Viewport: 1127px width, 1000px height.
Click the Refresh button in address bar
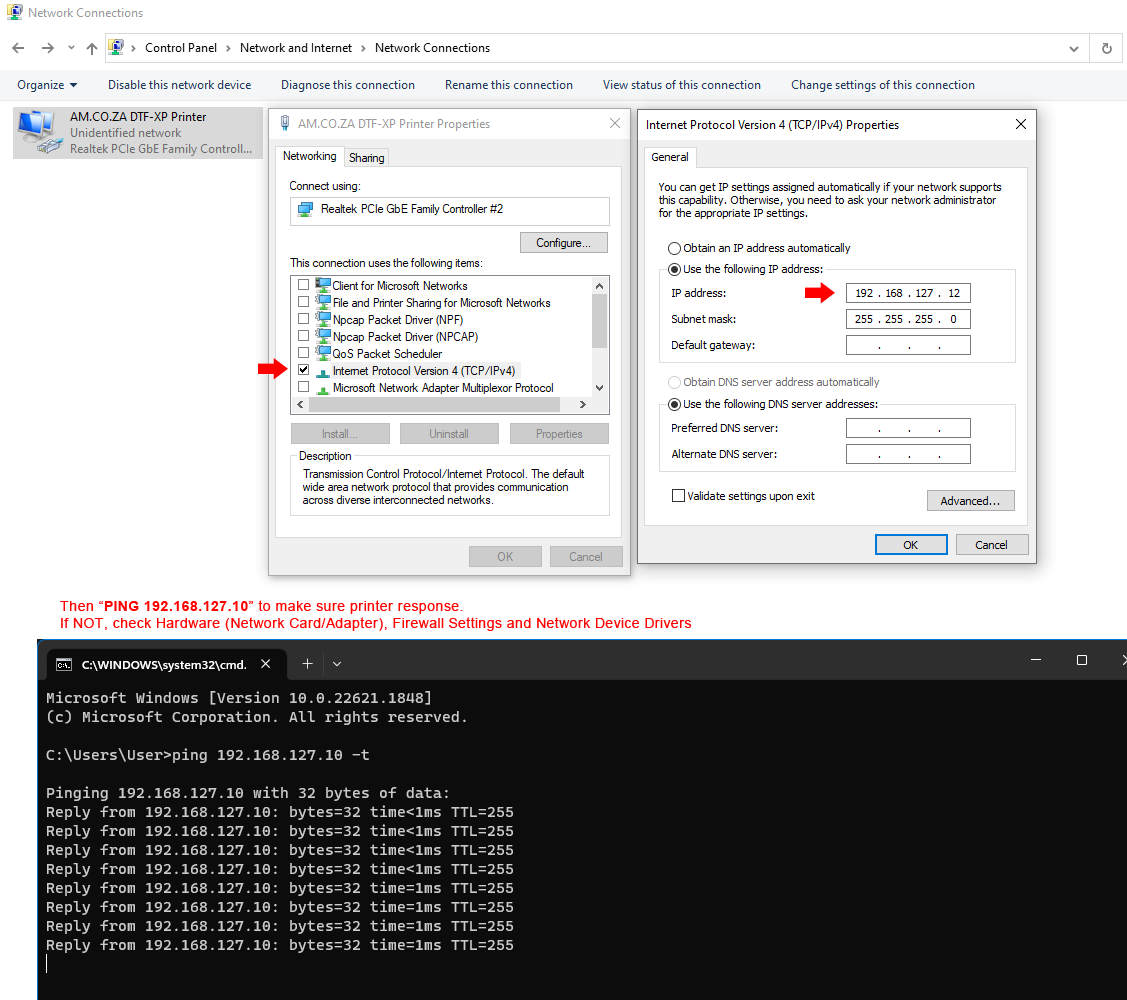(1106, 48)
